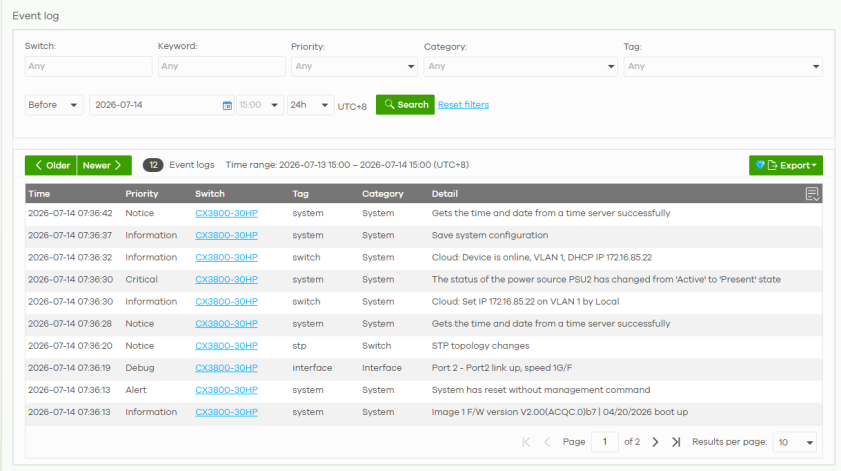Open the 15:00 time dropdown
The width and height of the screenshot is (841, 471).
pos(260,105)
